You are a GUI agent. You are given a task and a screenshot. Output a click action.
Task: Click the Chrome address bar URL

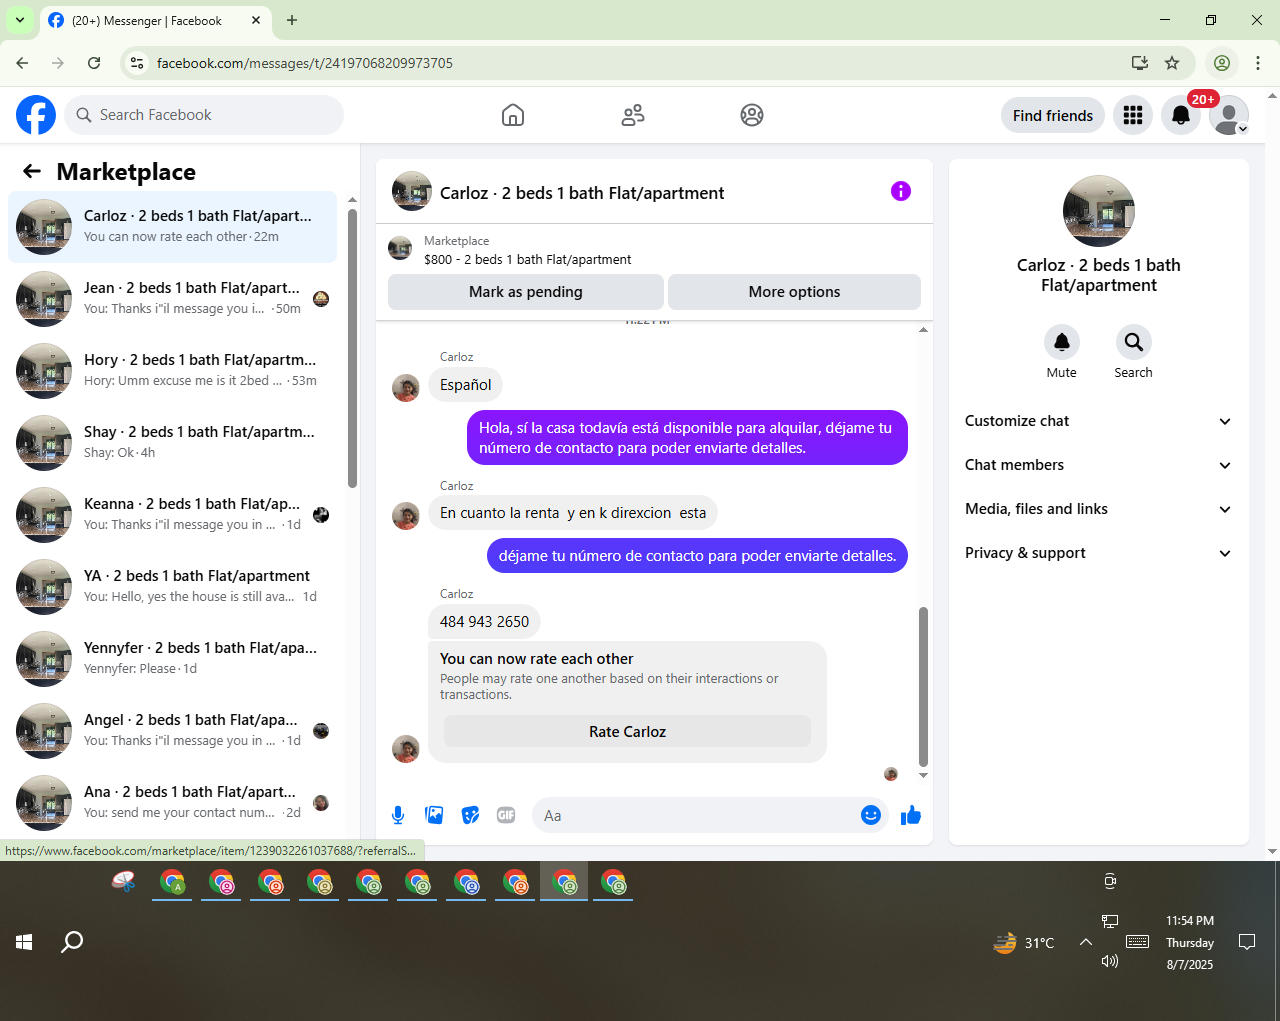coord(305,63)
